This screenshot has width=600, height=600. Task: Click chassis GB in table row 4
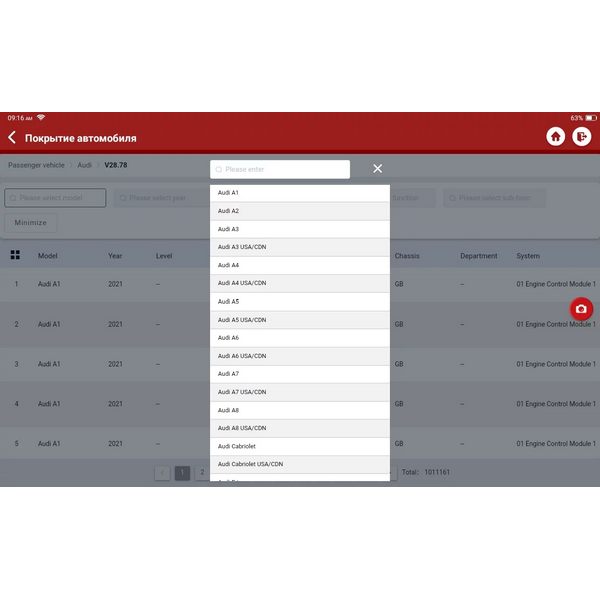pos(399,404)
